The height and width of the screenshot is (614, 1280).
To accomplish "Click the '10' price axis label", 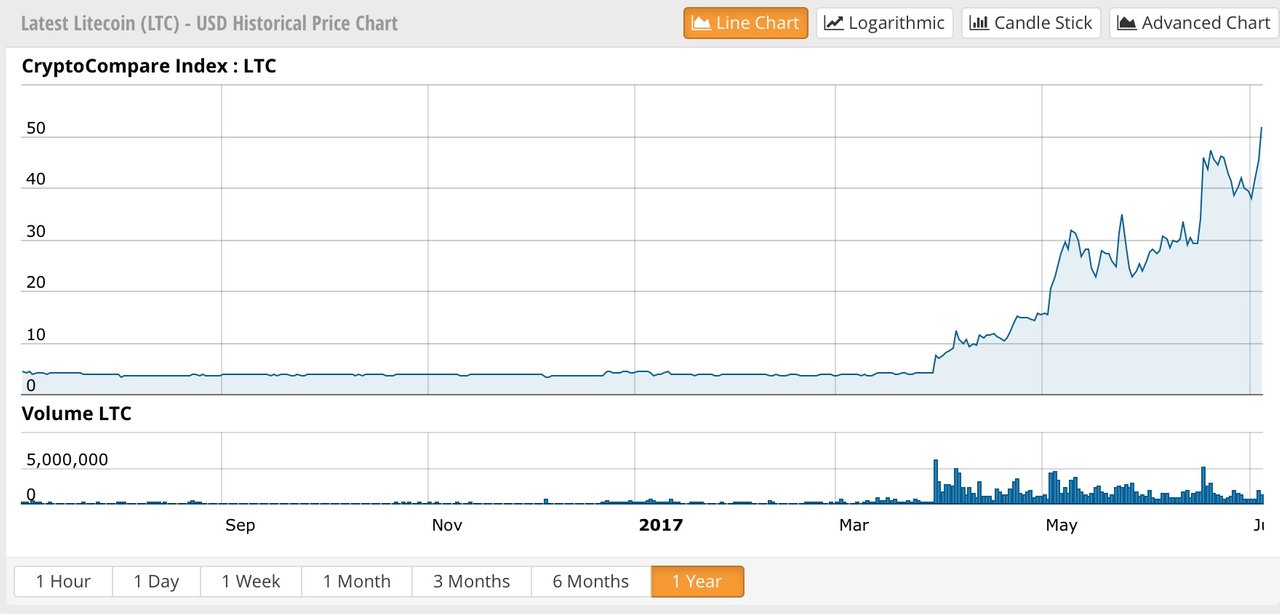I will 36,334.
